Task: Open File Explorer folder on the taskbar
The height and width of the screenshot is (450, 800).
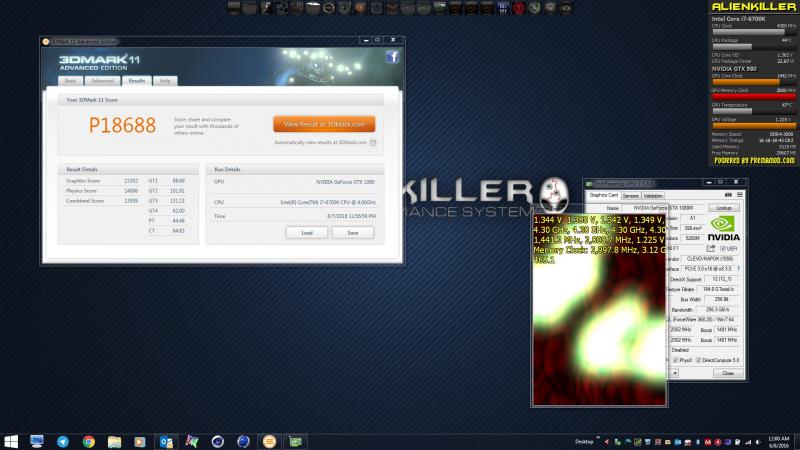Action: coord(114,441)
